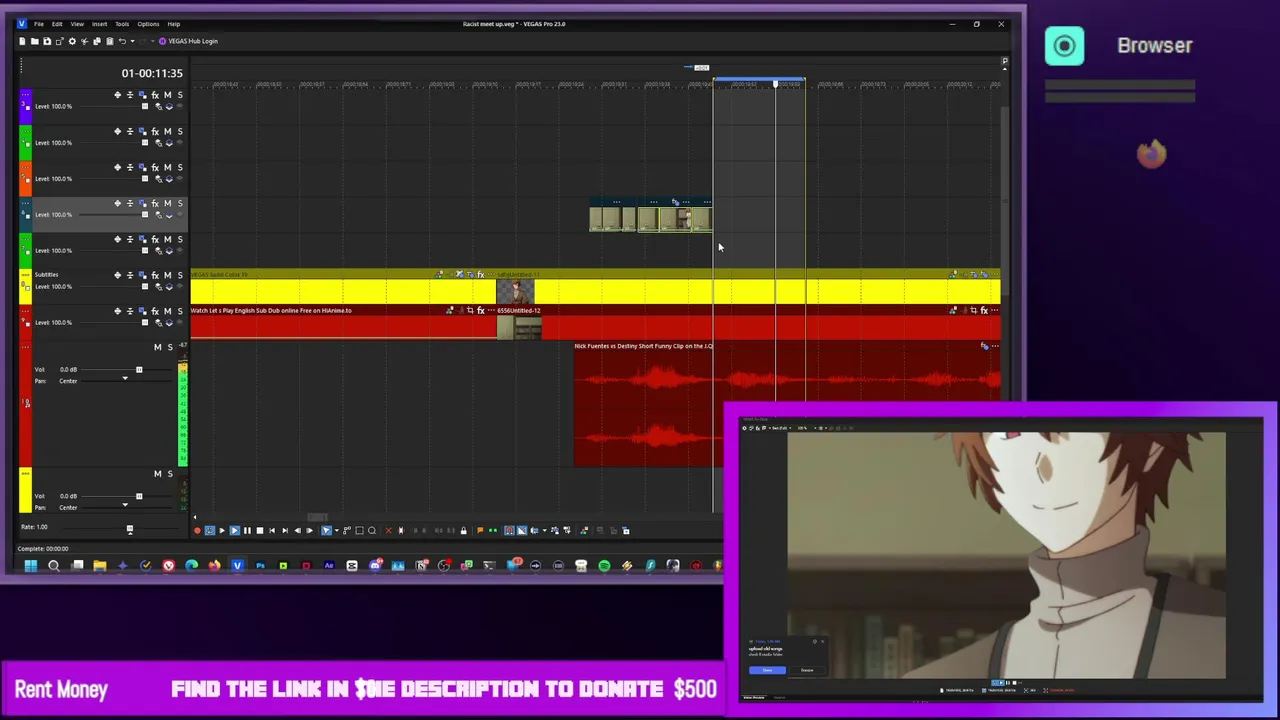
Task: Open the more menu on purple track 3
Action: (x=26, y=95)
